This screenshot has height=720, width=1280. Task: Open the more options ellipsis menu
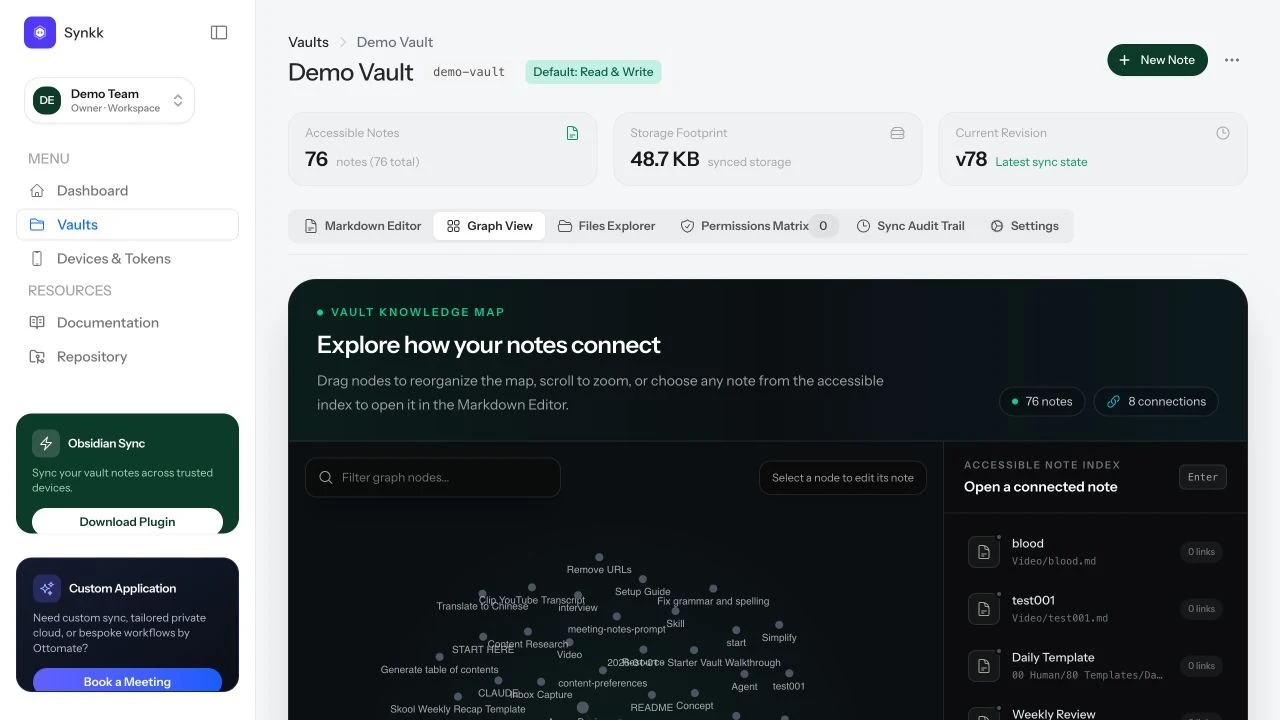(x=1232, y=60)
